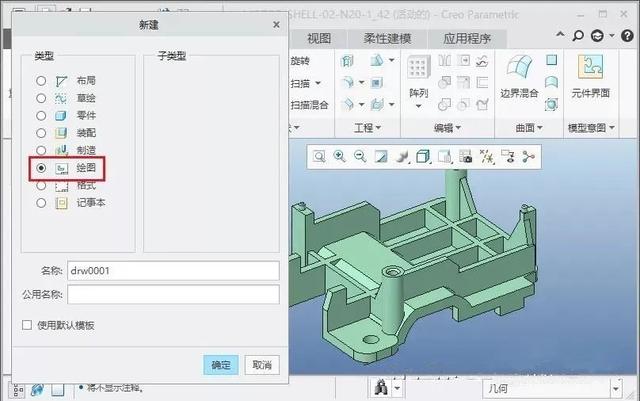Expand the 模型意图 group menu
This screenshot has width=640, height=401.
591,128
